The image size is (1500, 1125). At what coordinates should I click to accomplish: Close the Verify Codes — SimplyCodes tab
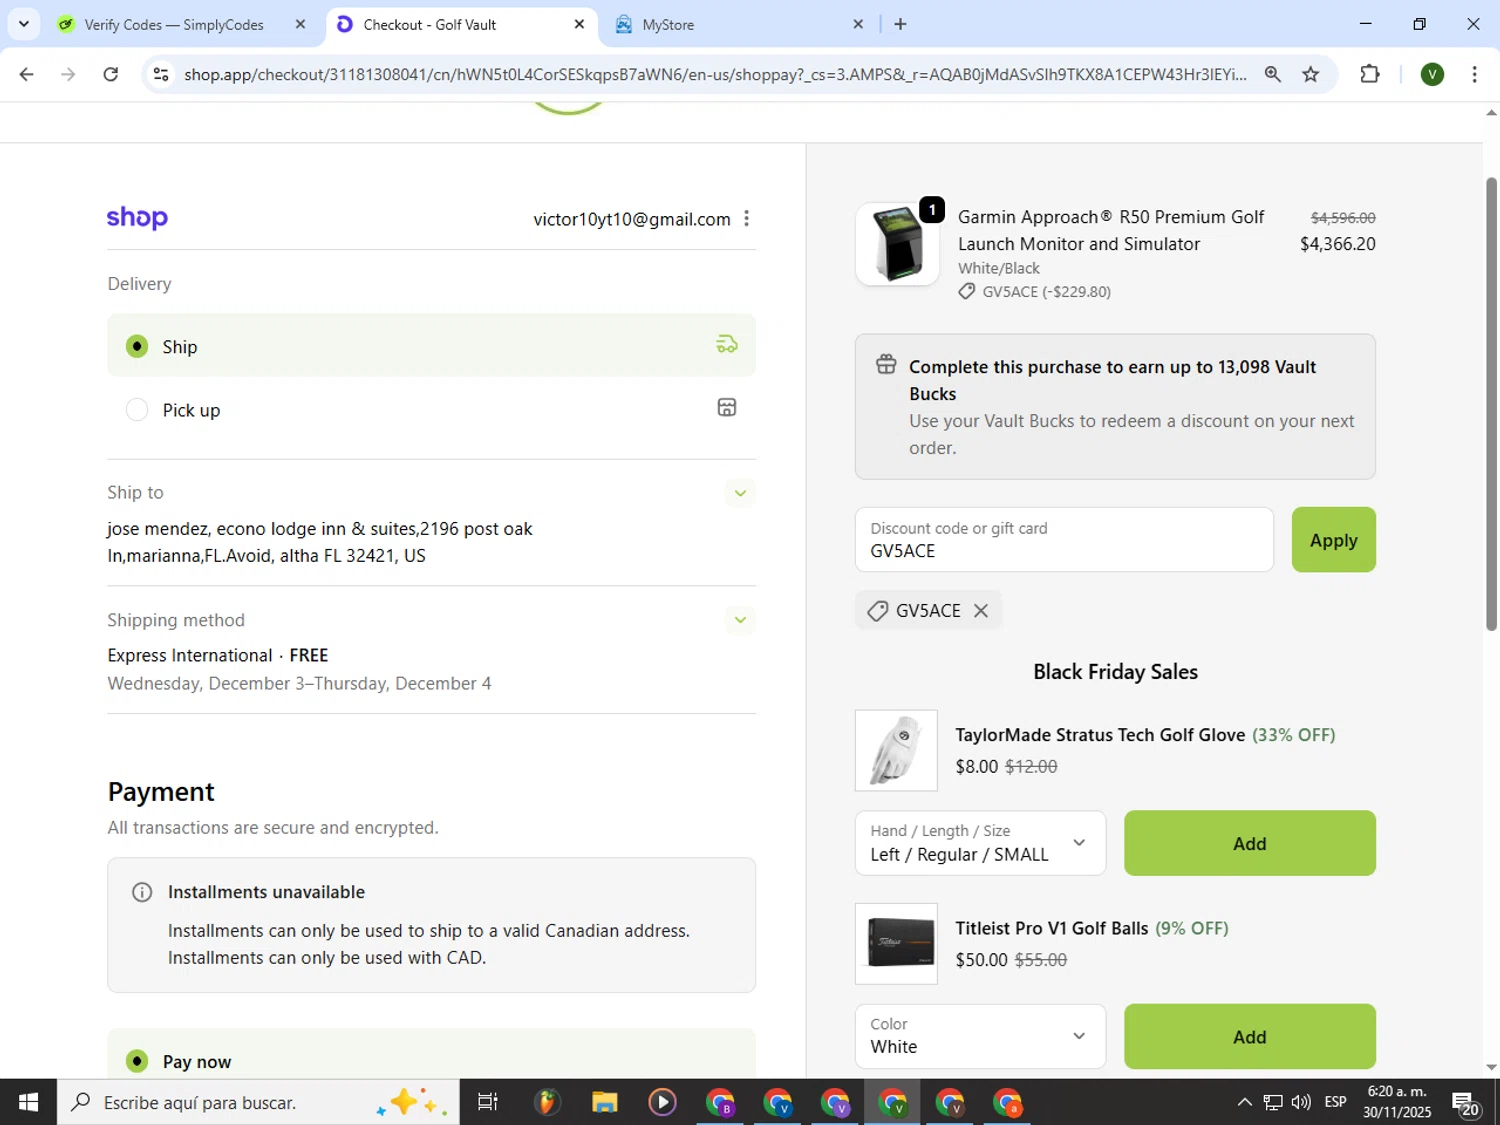click(x=300, y=24)
